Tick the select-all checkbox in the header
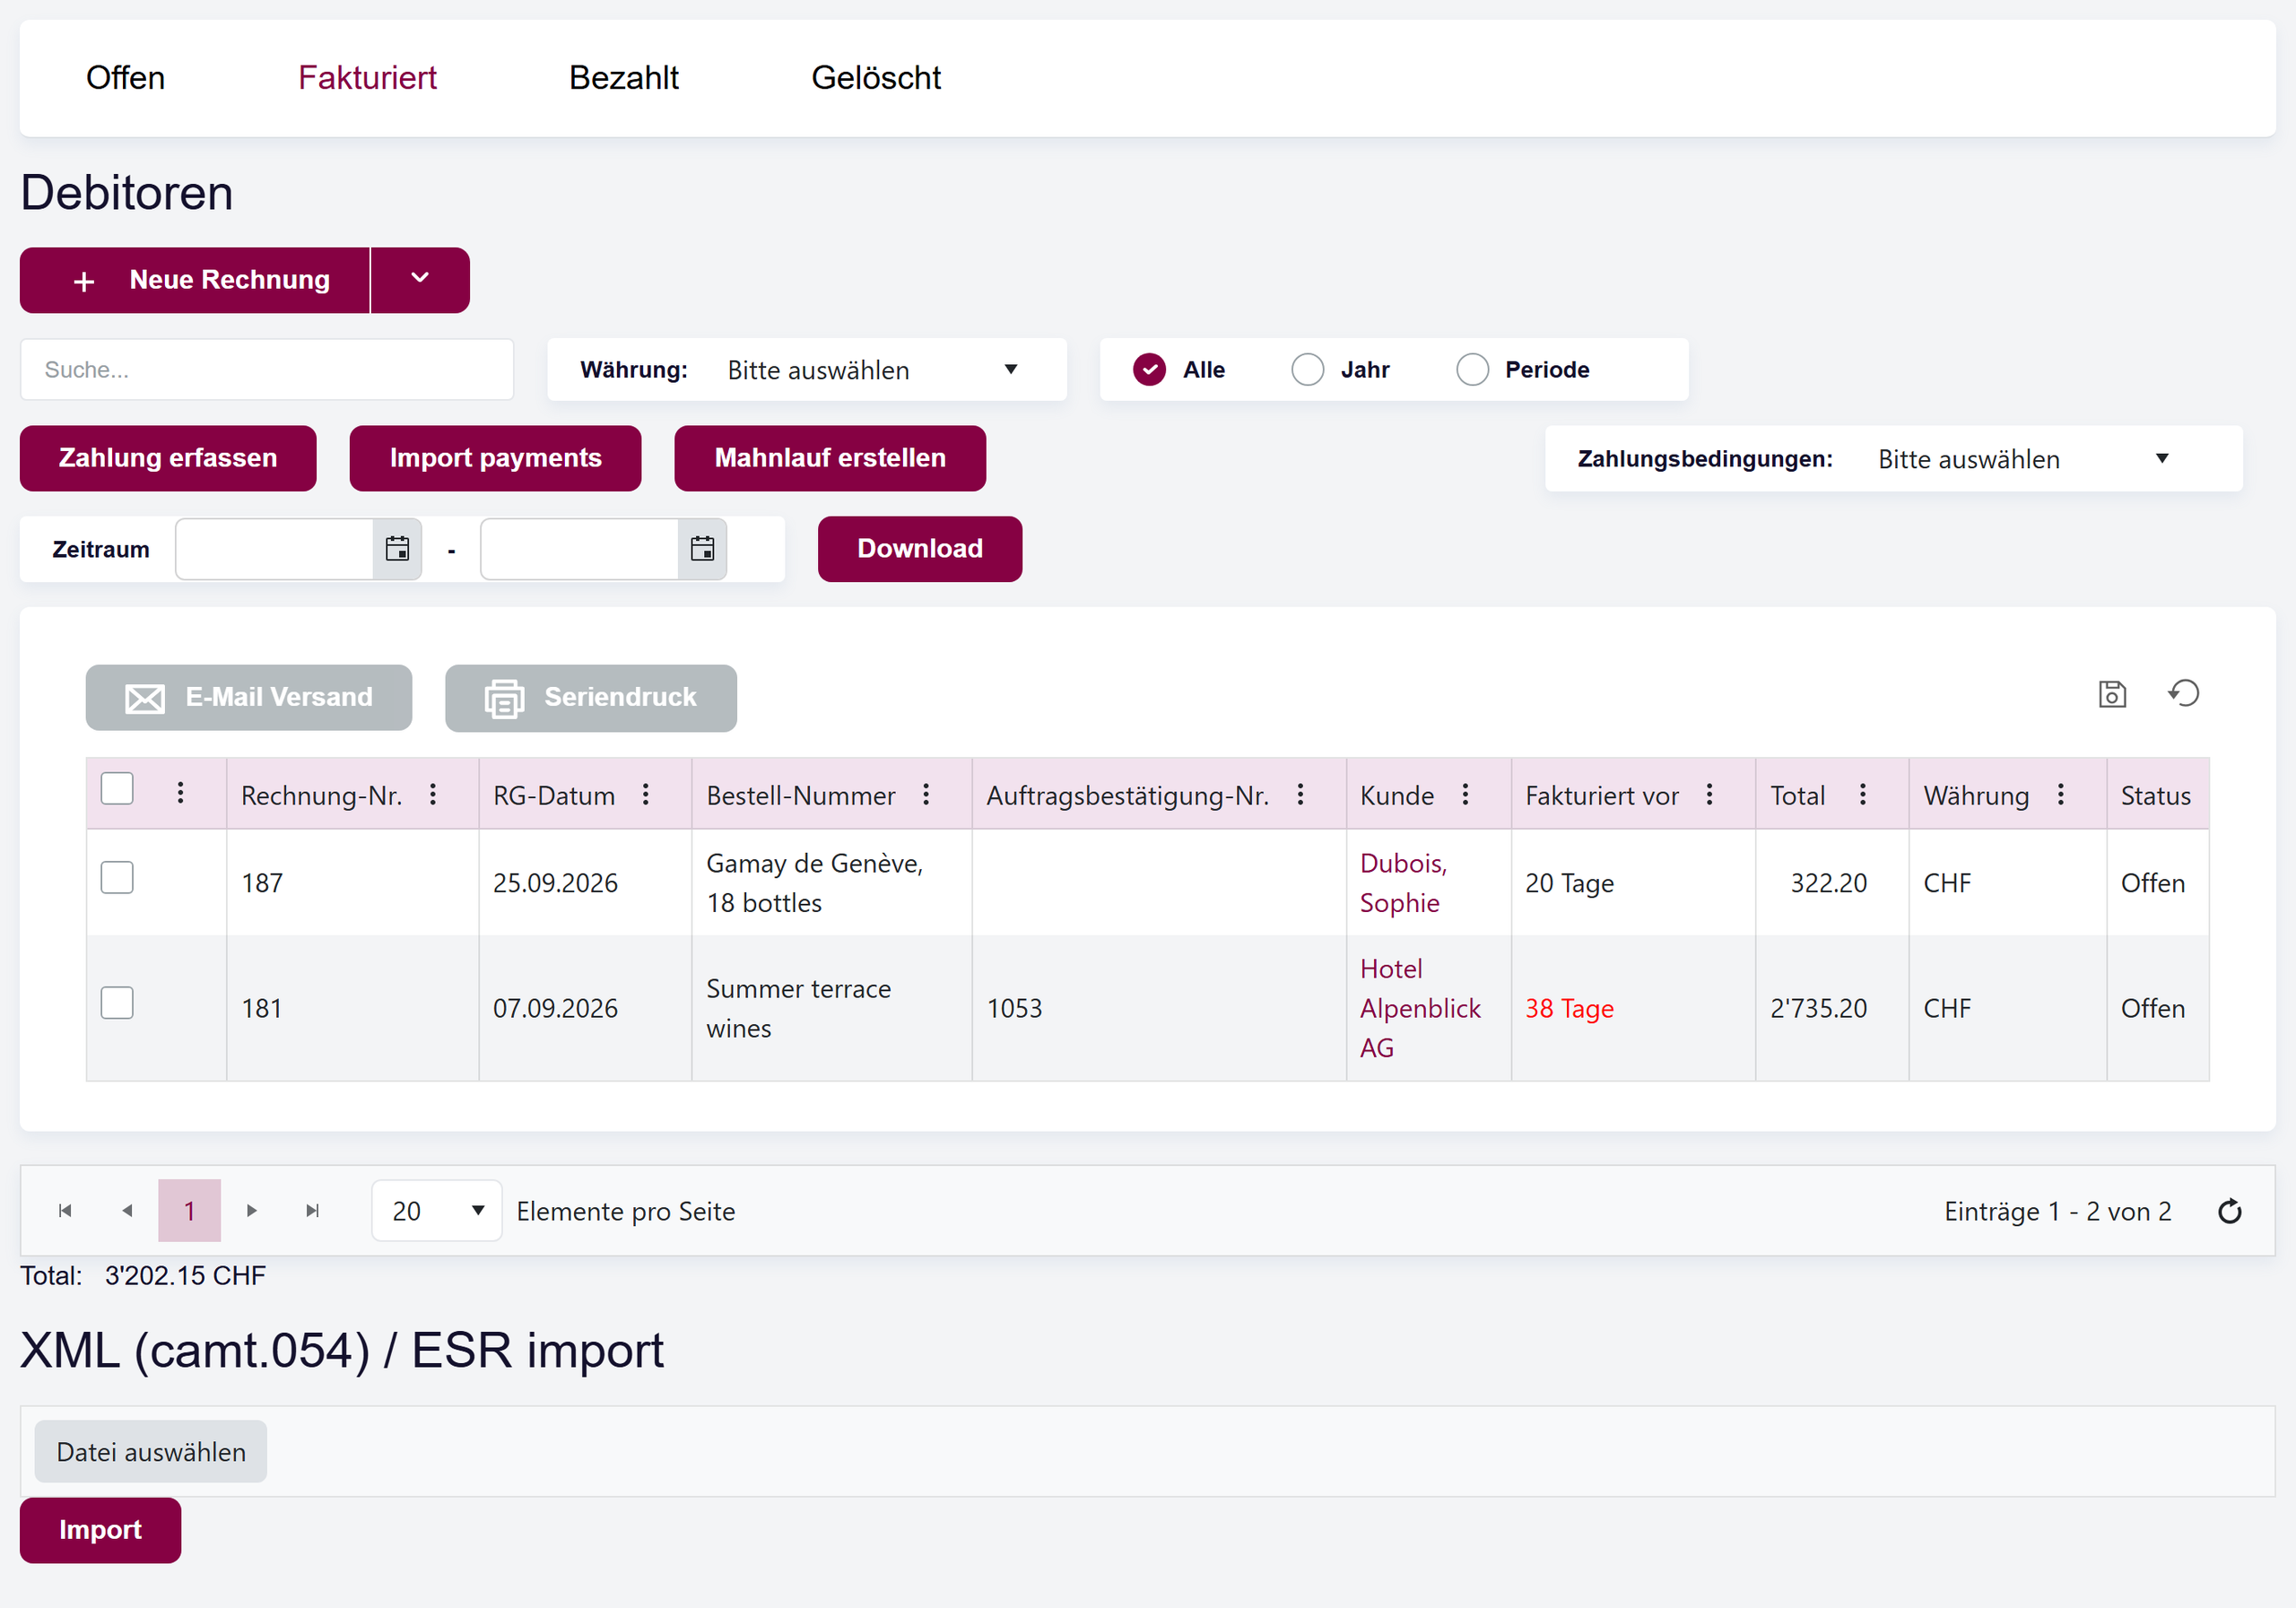 (x=117, y=789)
